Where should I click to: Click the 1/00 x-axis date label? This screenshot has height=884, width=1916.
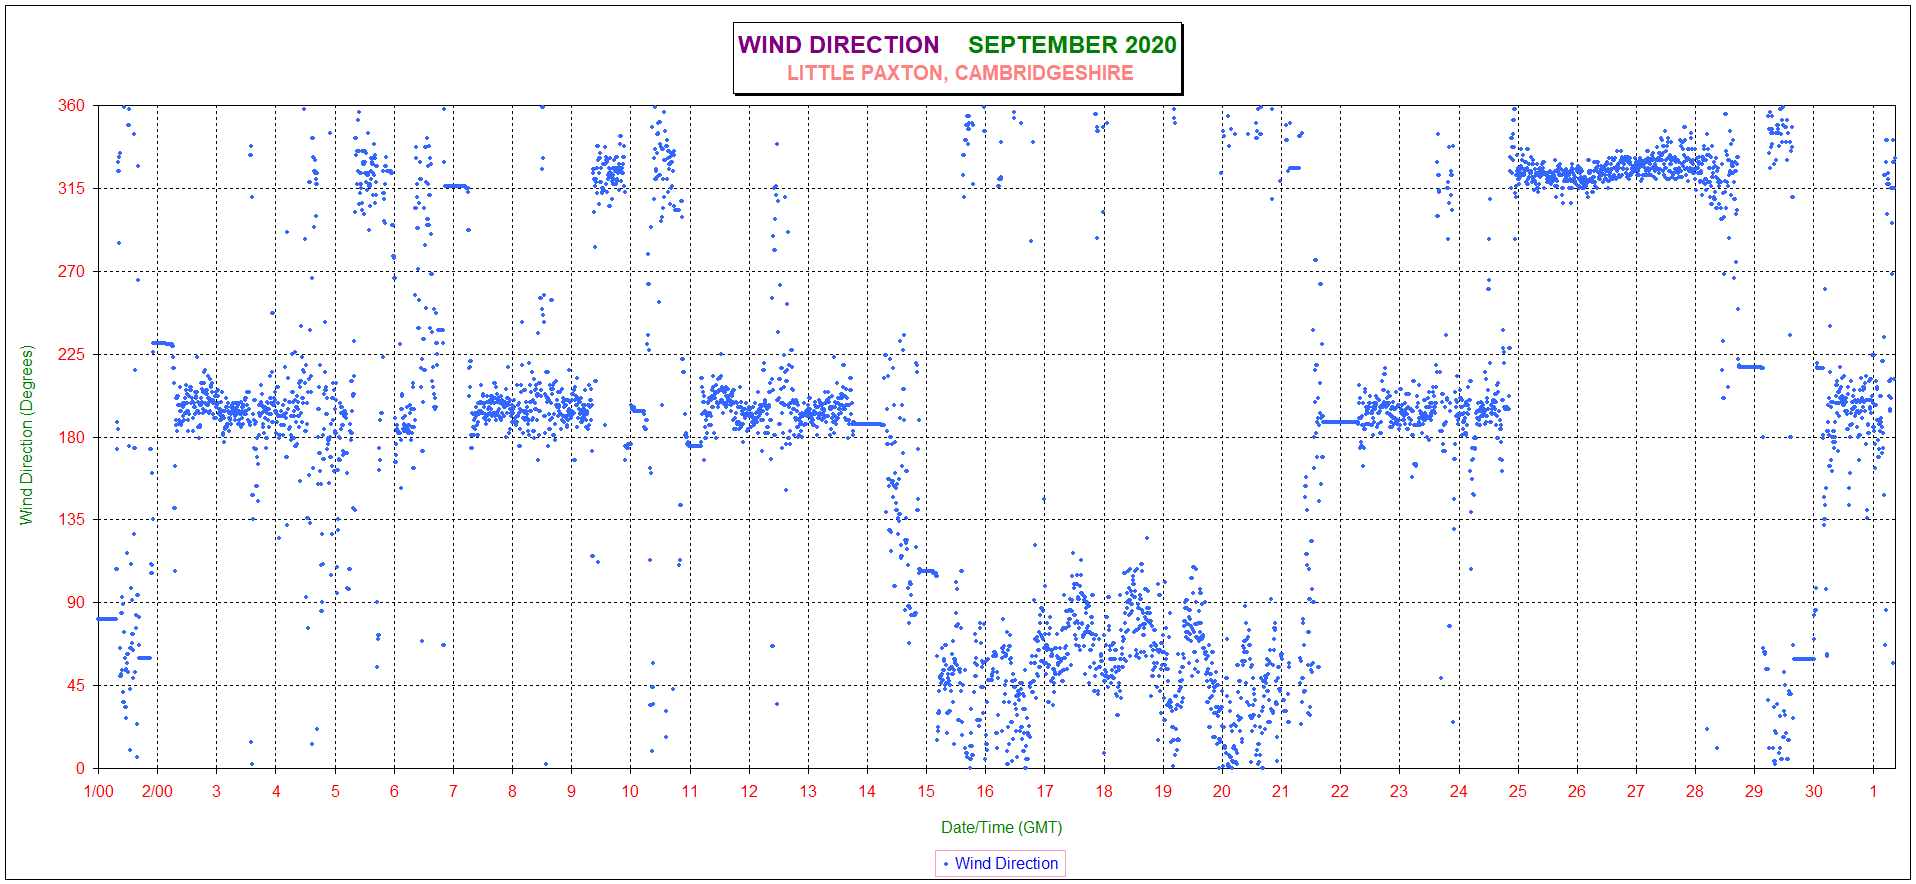[98, 791]
